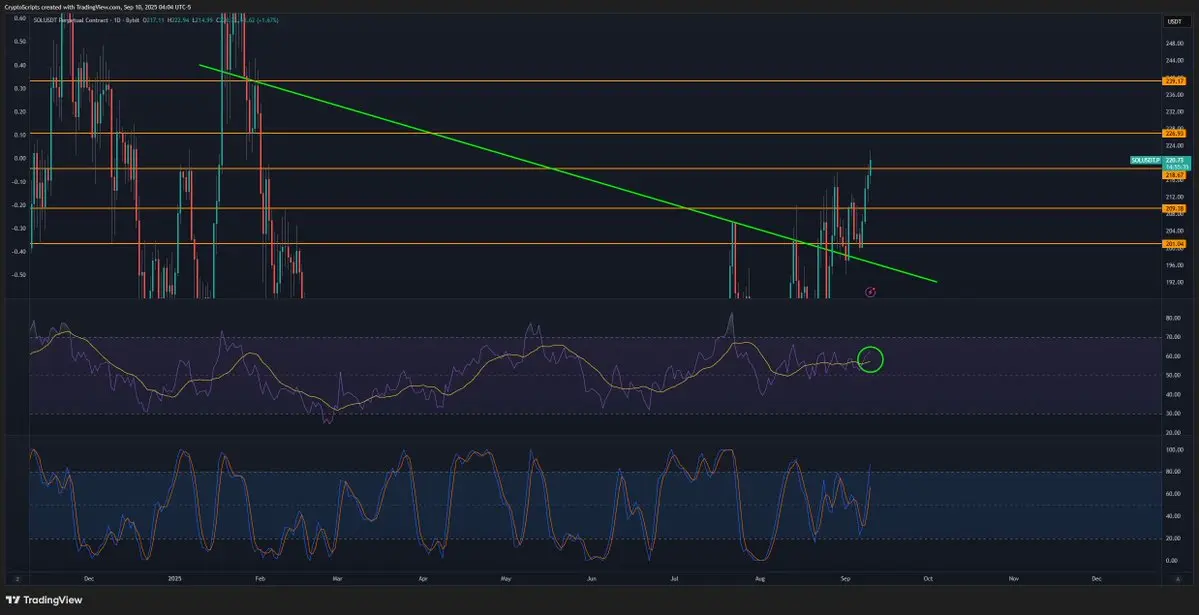The image size is (1199, 615).
Task: Click the 226.93 orange price label
Action: click(x=1174, y=133)
